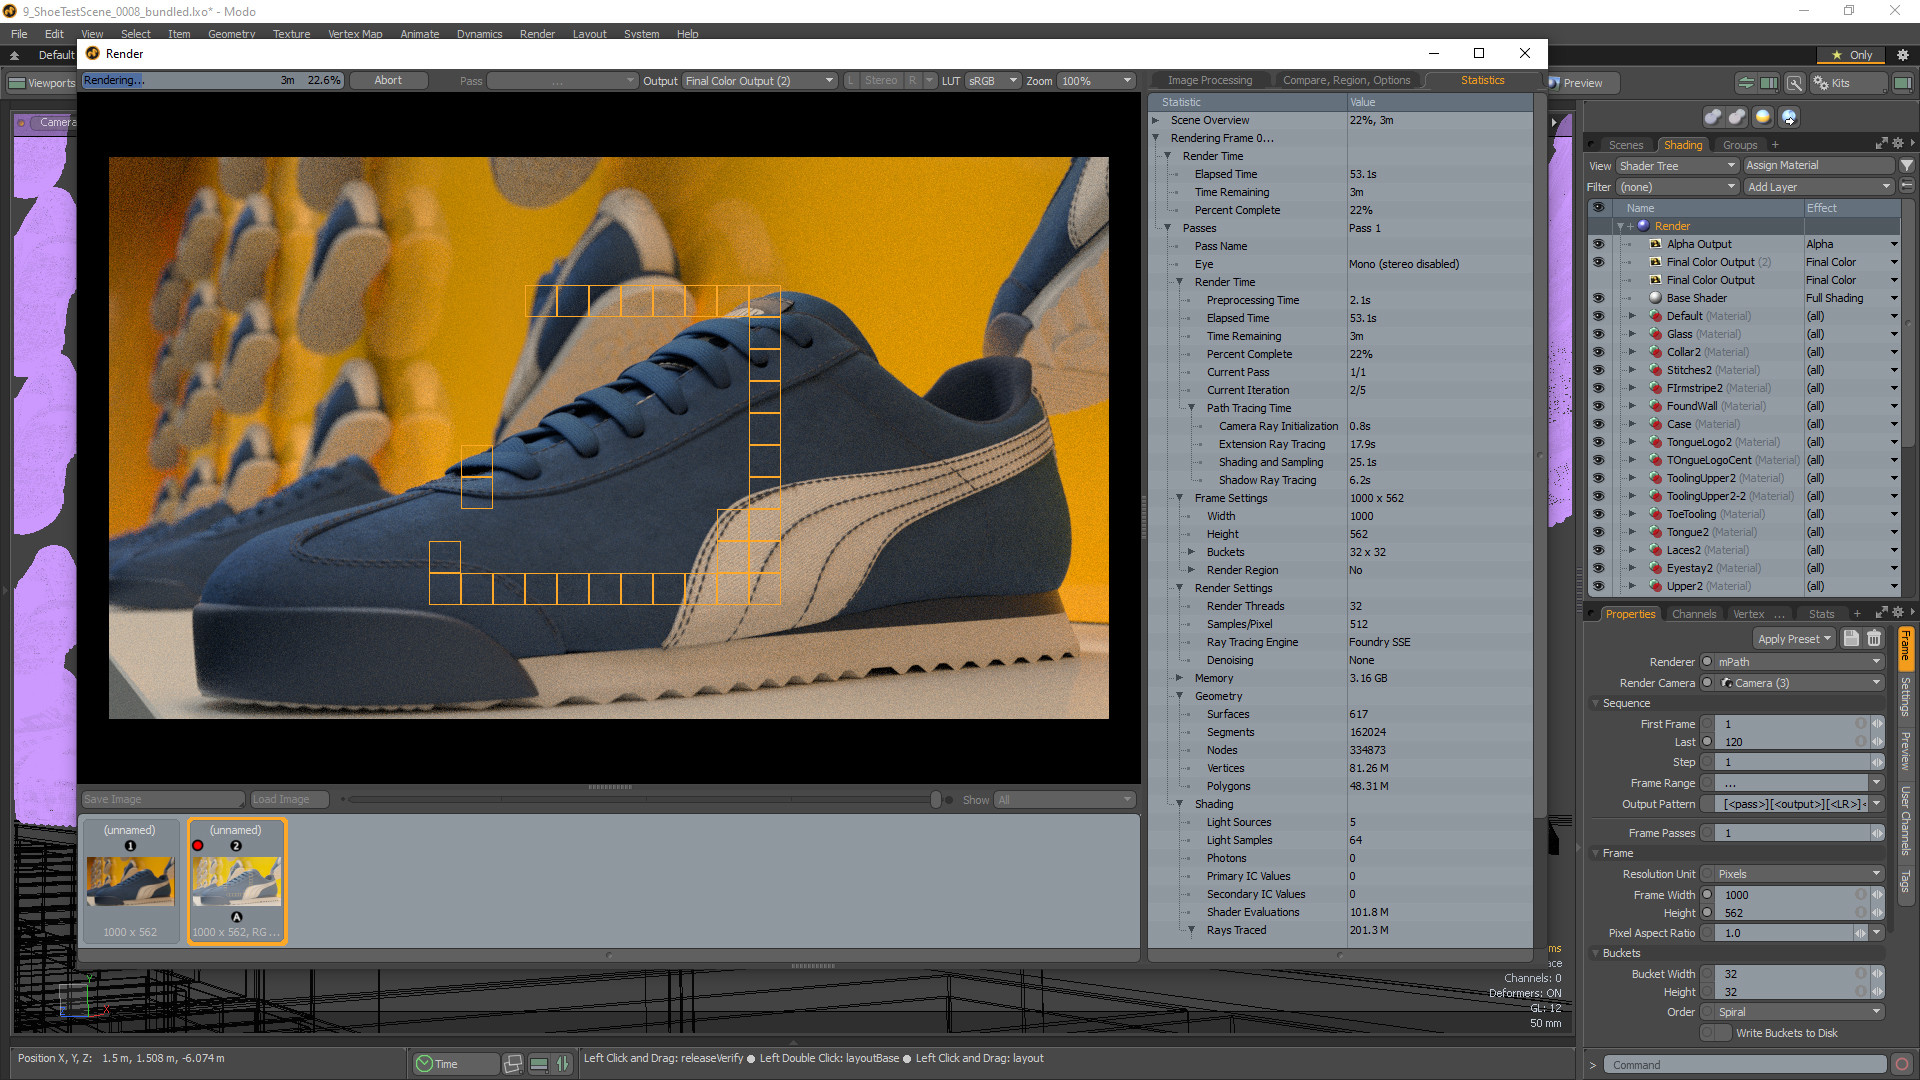
Task: Click the yellow-blue sphere environment icon
Action: click(1763, 117)
